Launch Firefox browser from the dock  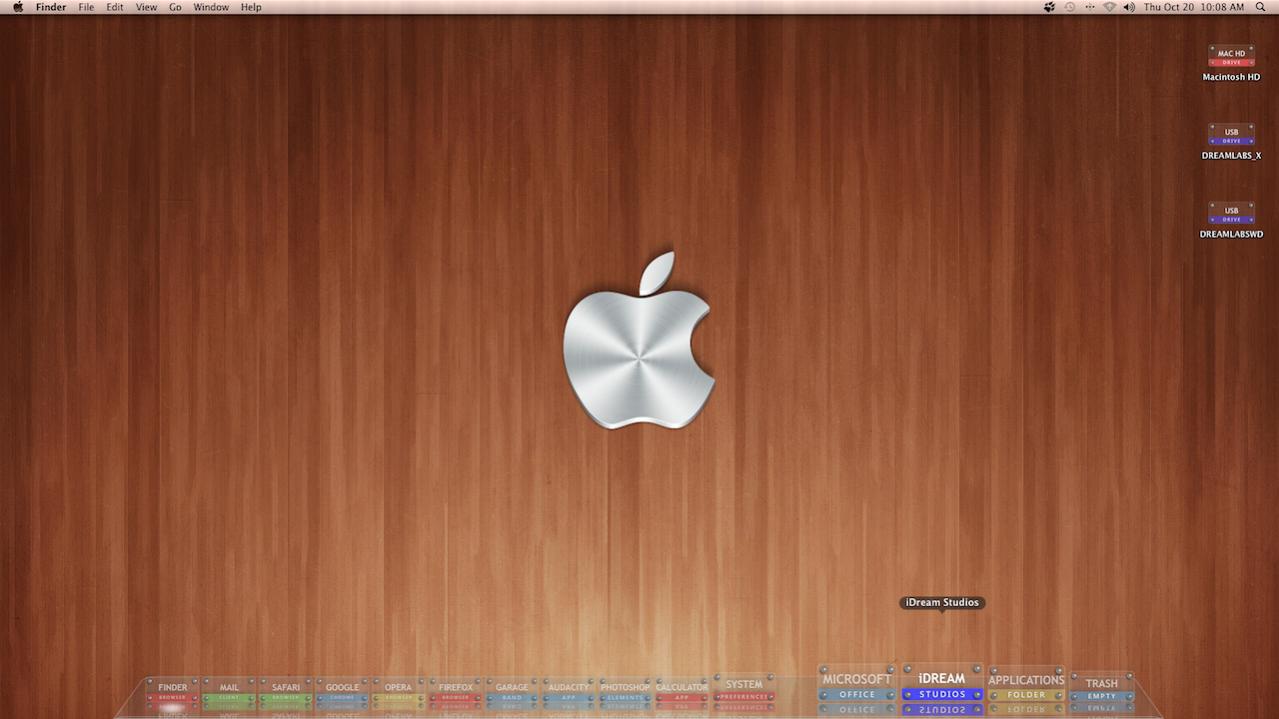coord(455,691)
